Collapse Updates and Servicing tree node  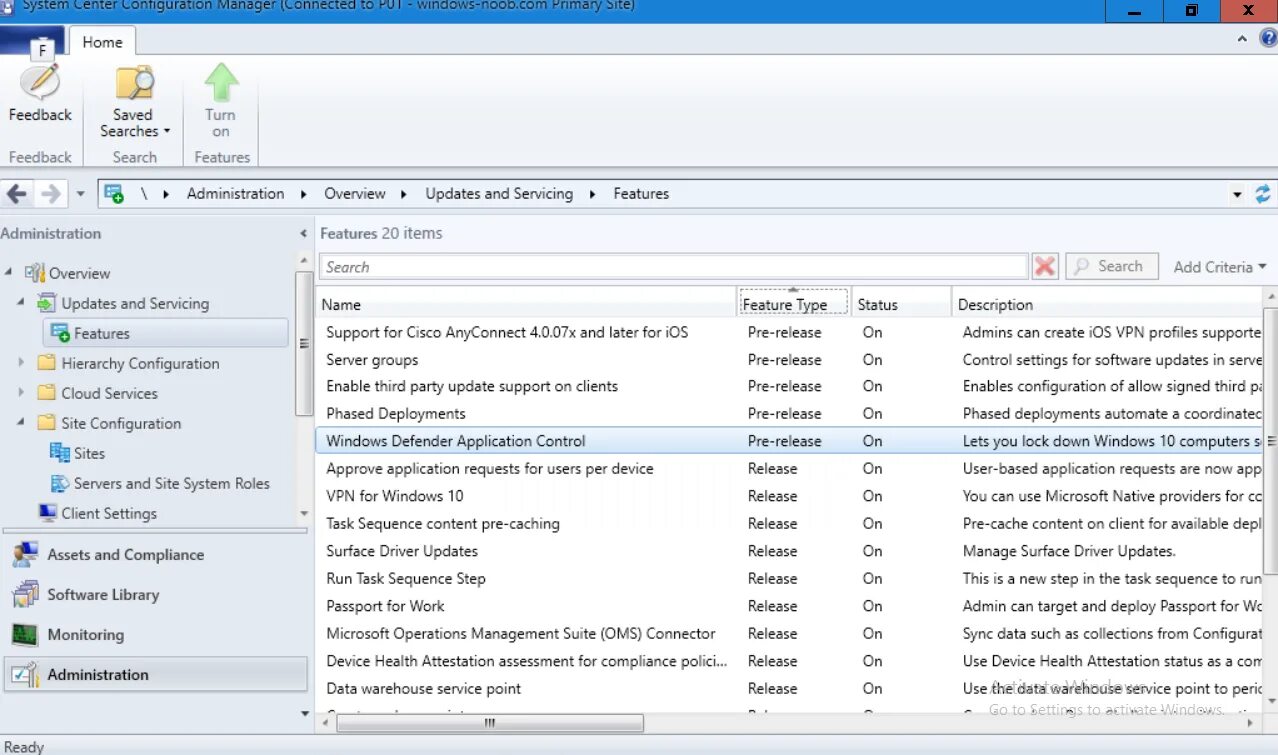click(21, 303)
